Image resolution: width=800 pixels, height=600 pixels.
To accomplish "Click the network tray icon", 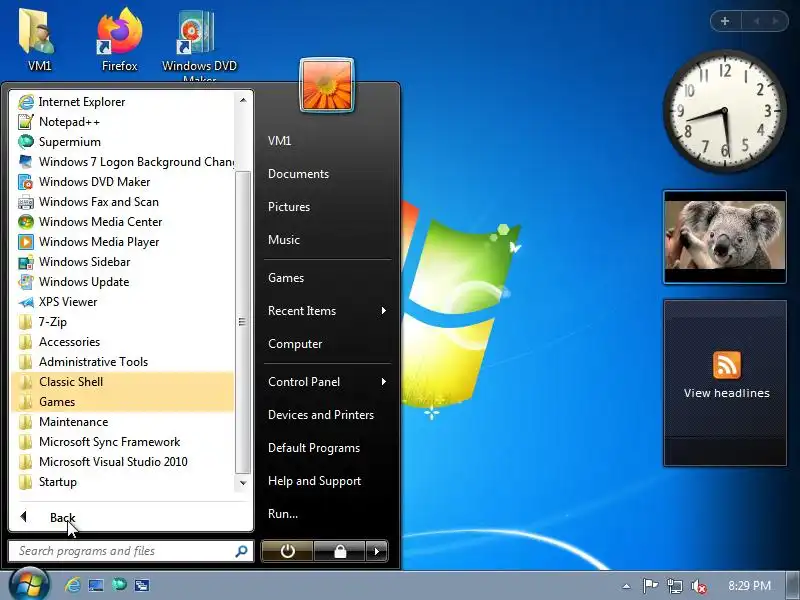I will pyautogui.click(x=674, y=586).
